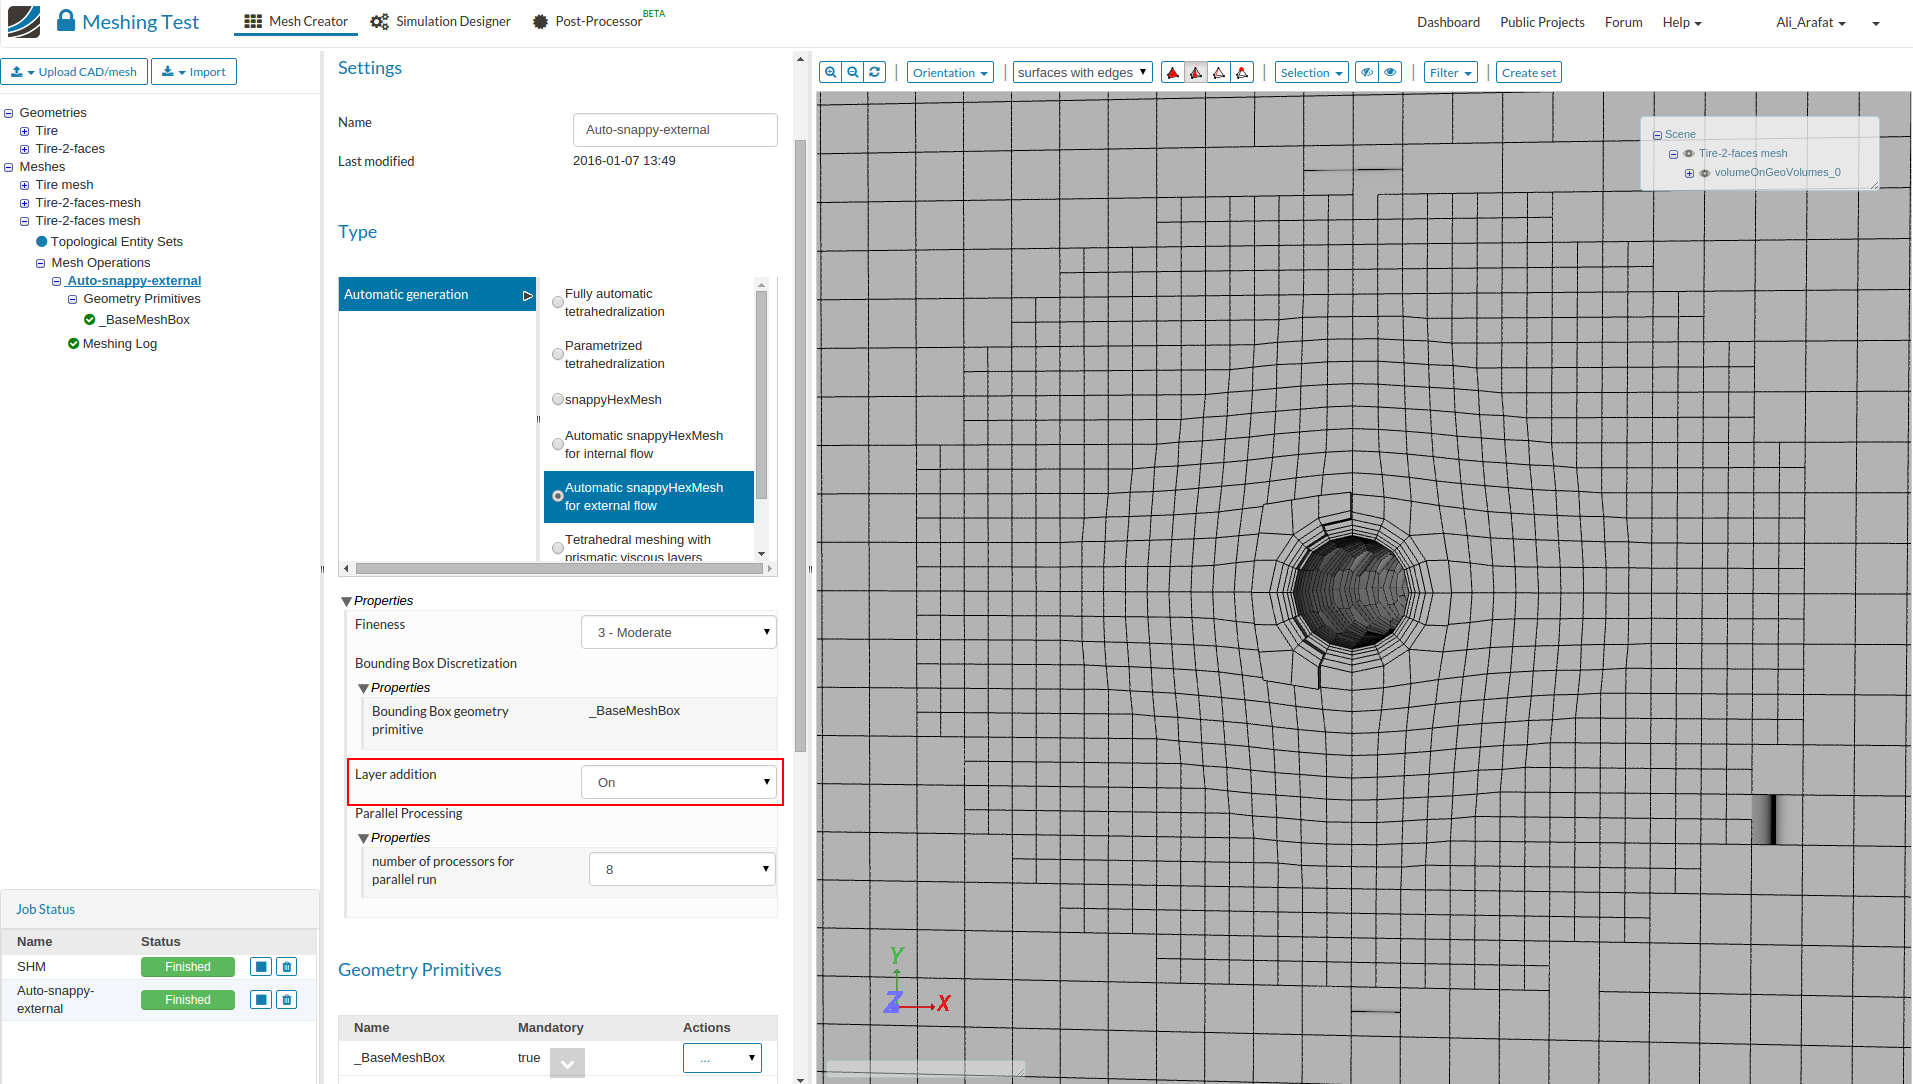Screen dimensions: 1913x1084
Task: Click the zoom out magnifier icon
Action: pos(853,72)
